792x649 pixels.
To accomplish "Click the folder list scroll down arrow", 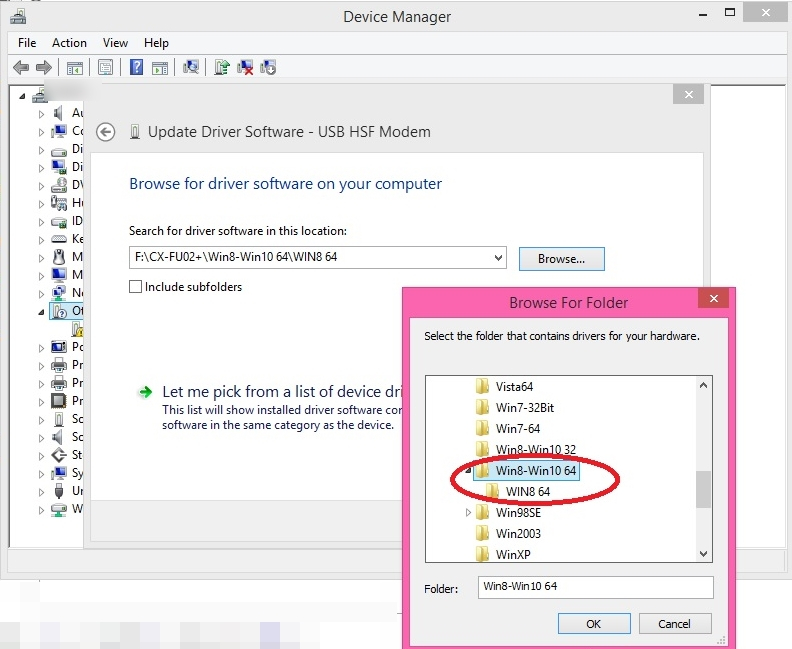I will click(x=703, y=554).
